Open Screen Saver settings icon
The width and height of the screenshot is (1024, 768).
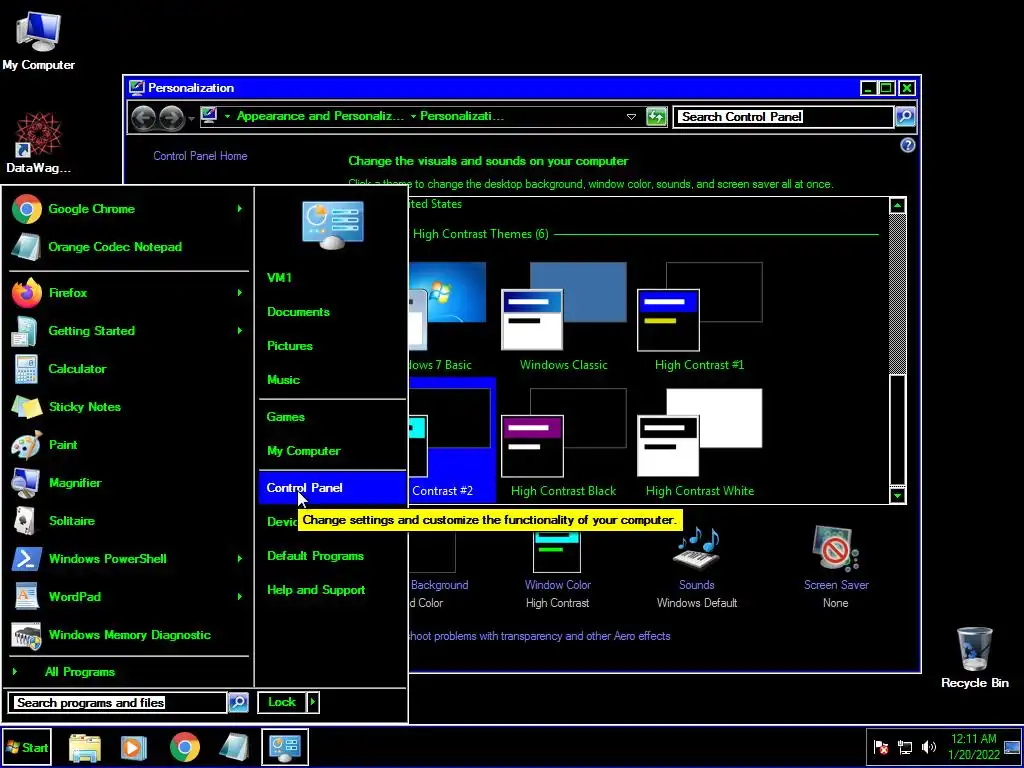point(835,549)
